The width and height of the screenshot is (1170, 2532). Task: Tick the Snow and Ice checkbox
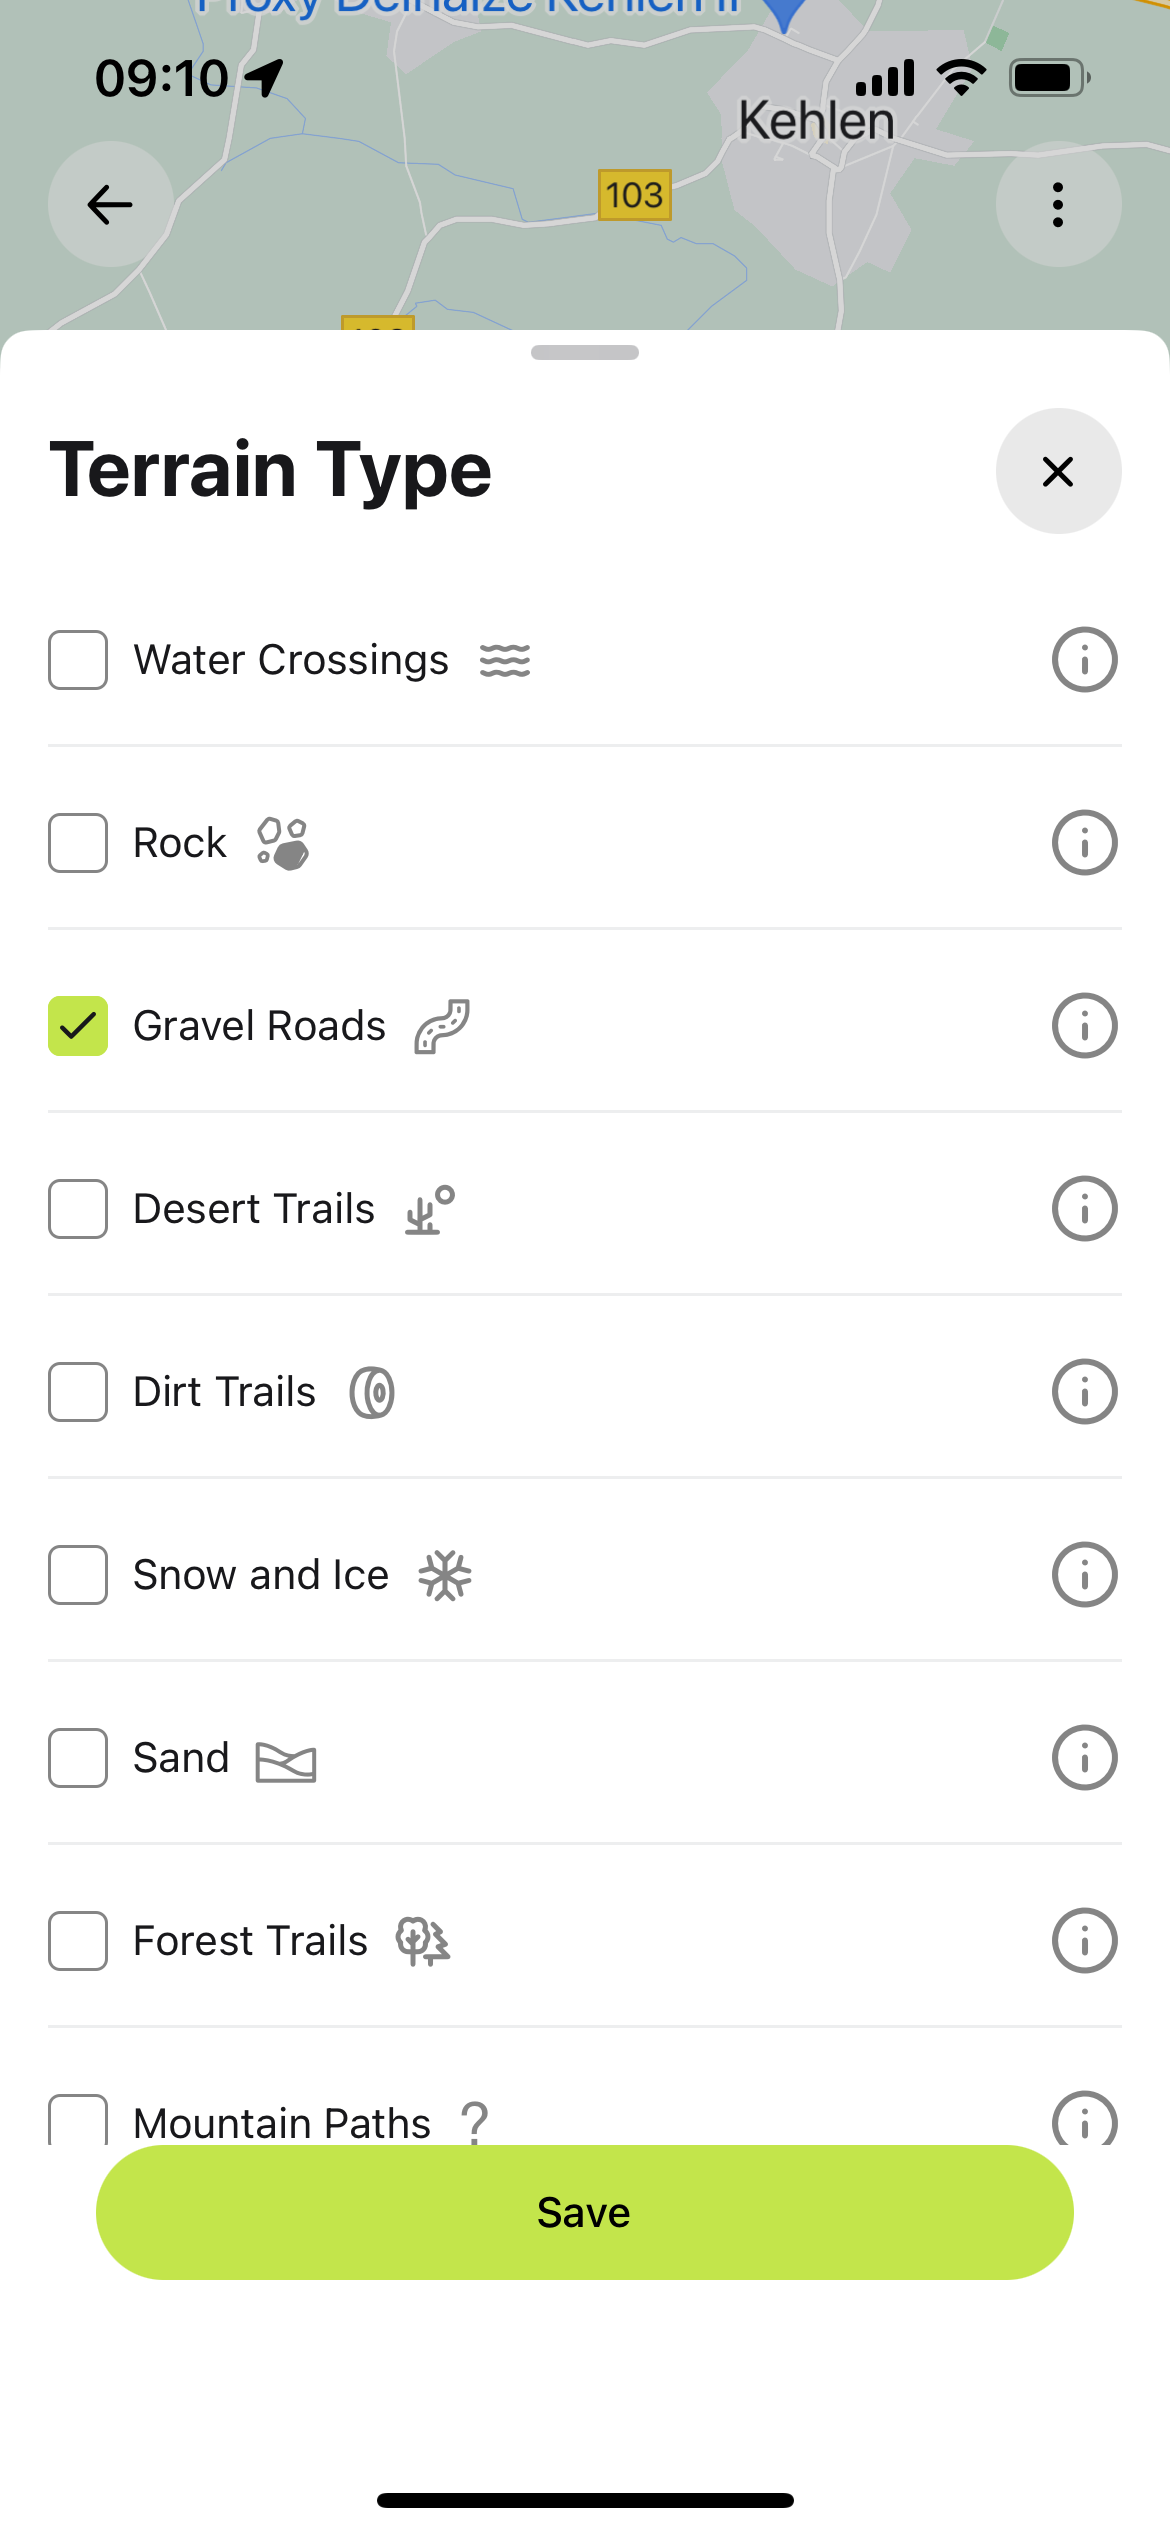[x=78, y=1575]
